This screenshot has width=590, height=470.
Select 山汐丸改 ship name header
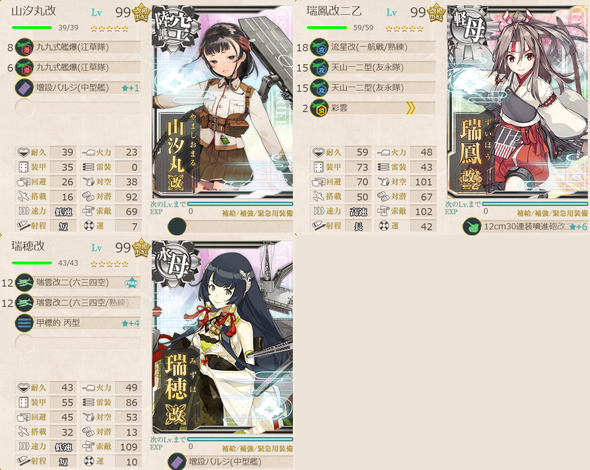coord(34,11)
